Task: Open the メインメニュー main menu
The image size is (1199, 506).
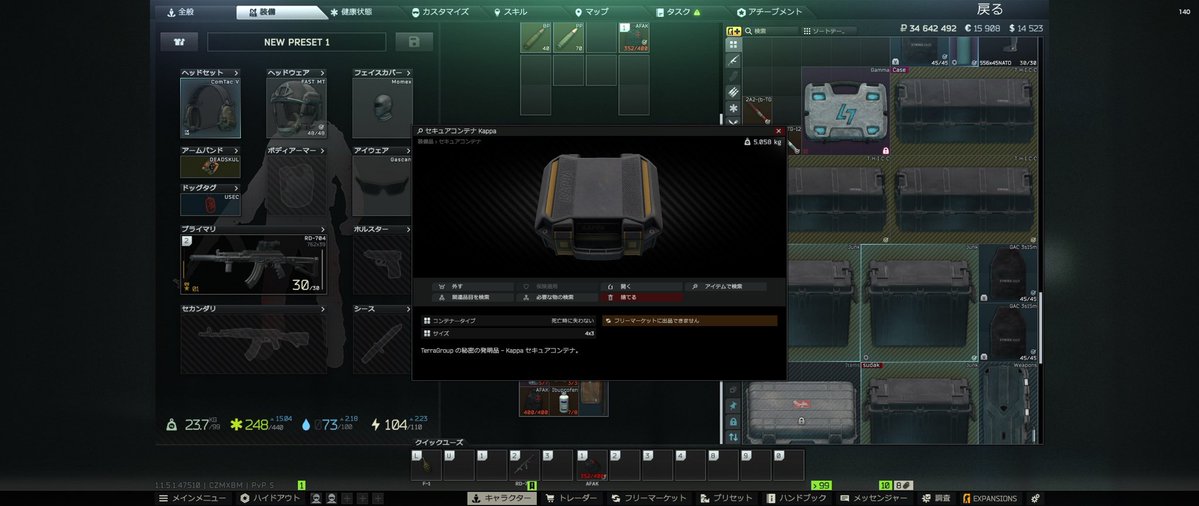Action: click(192, 498)
